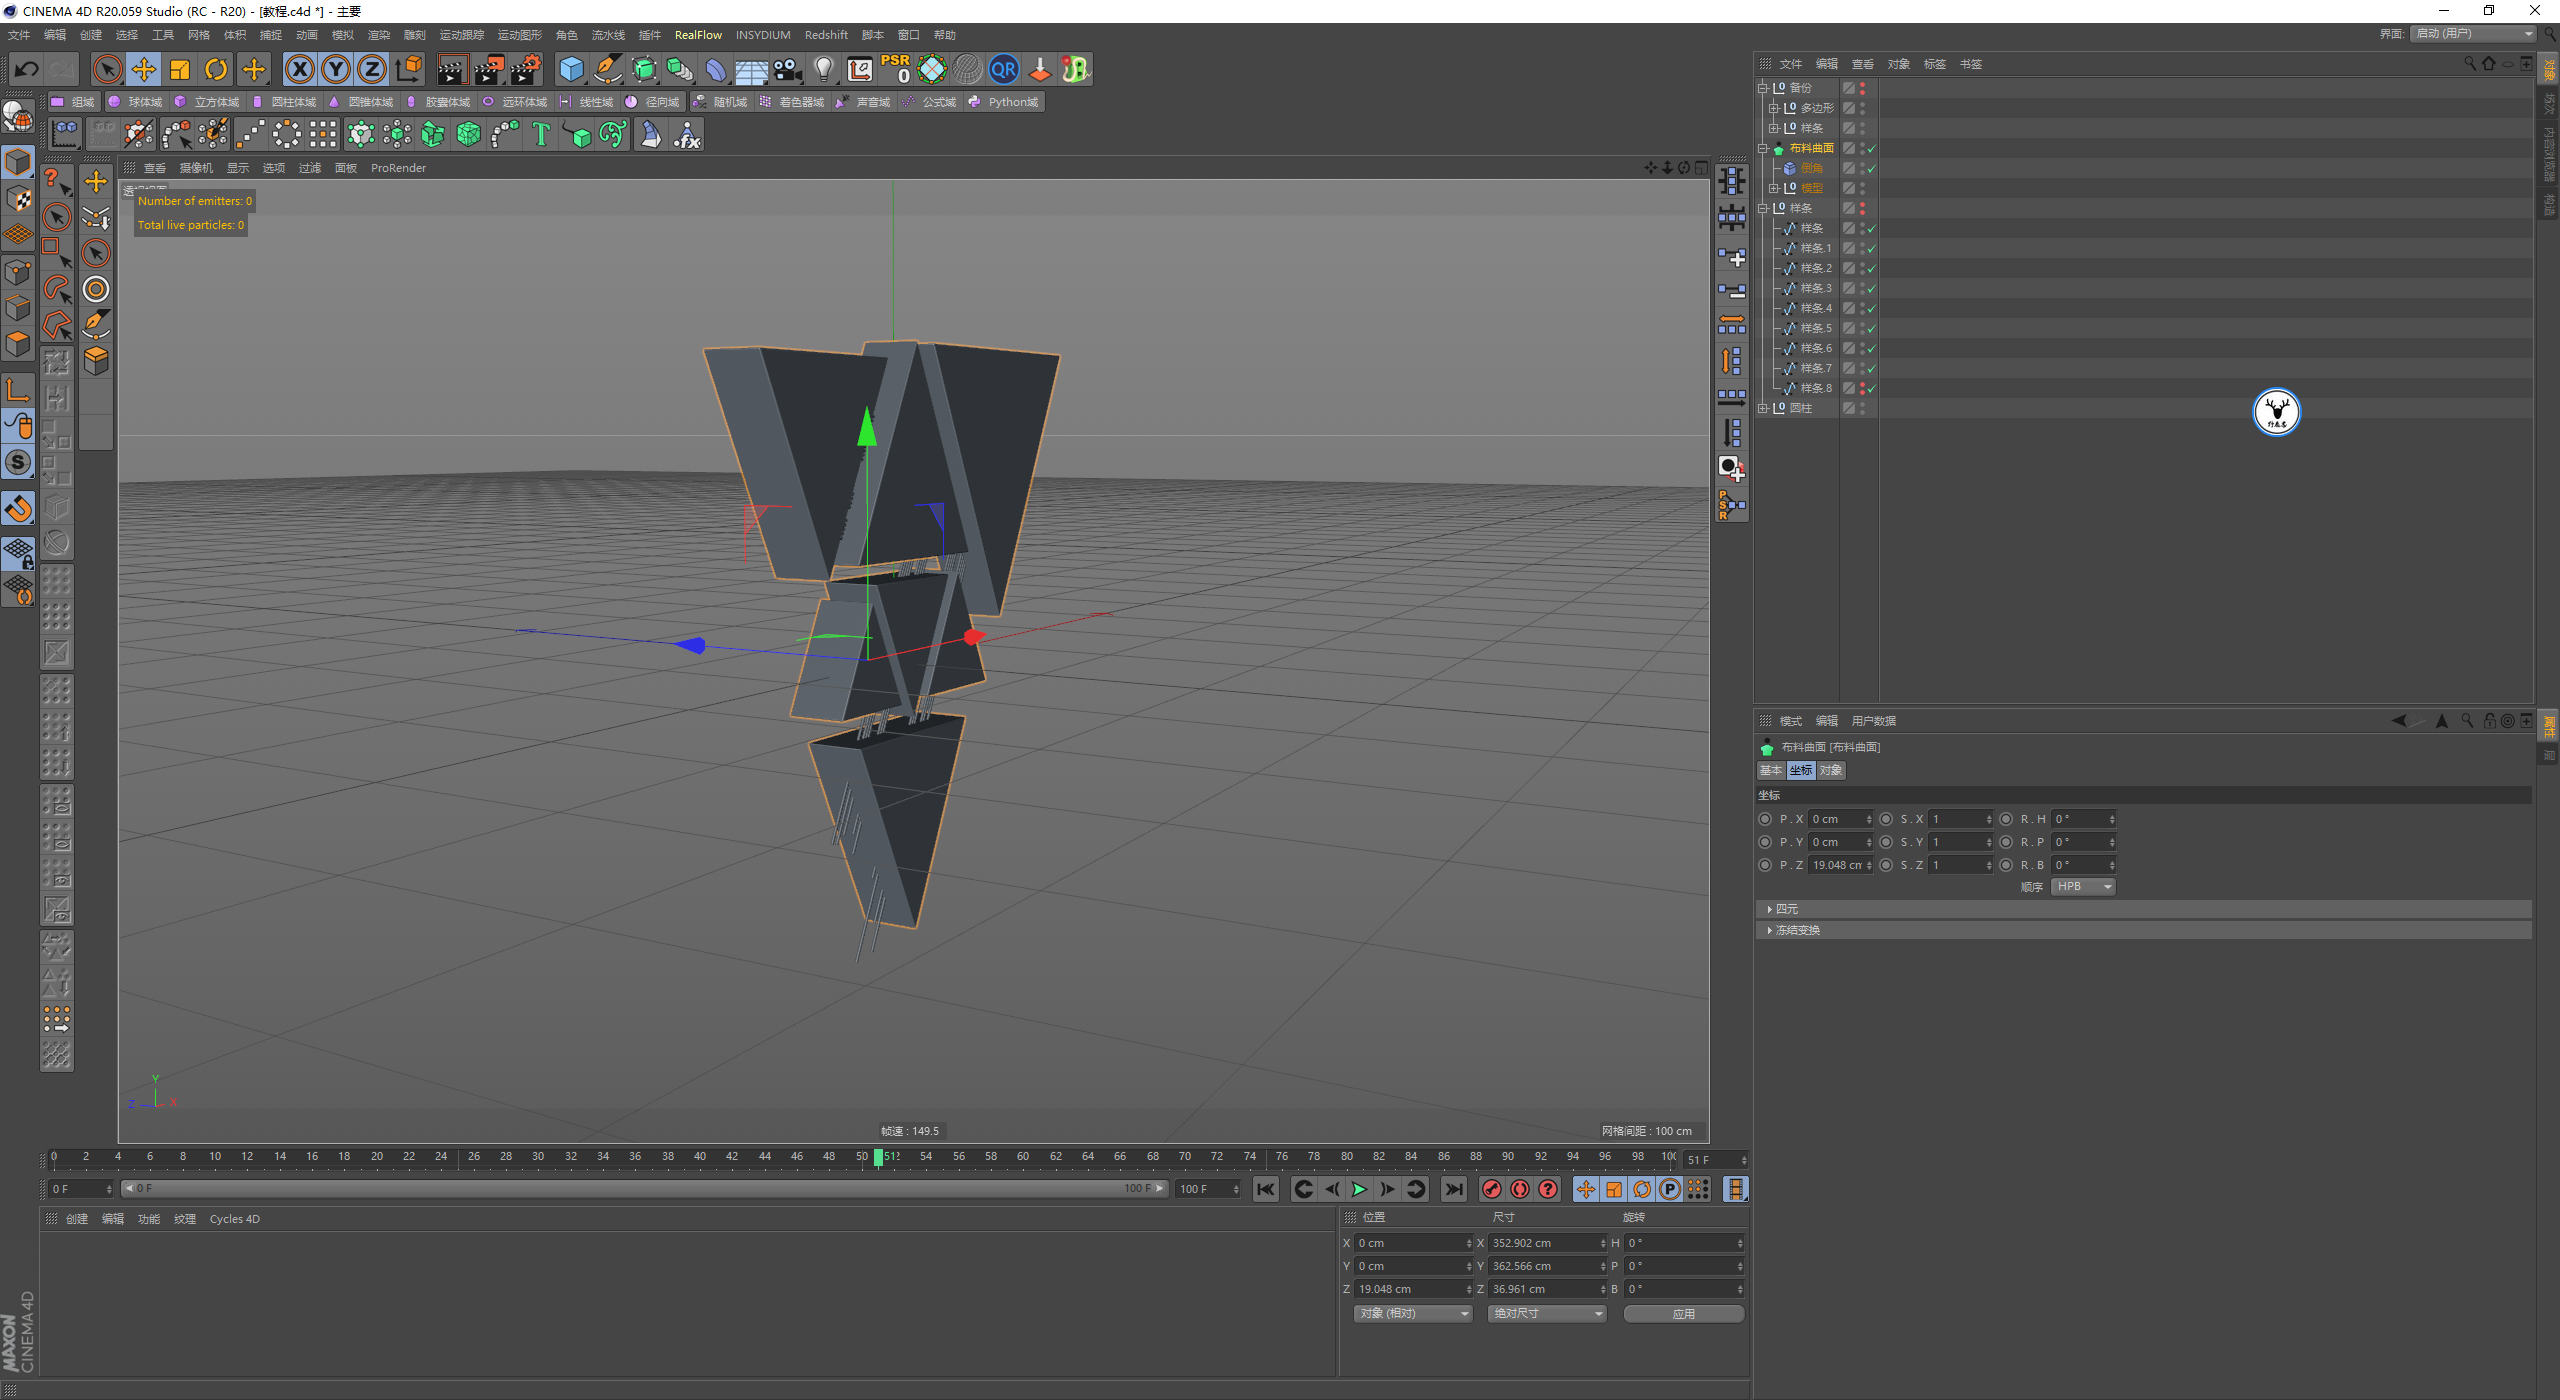Viewport: 2560px width, 1400px height.
Task: Switch to the 对象 attributes tab
Action: 1830,770
